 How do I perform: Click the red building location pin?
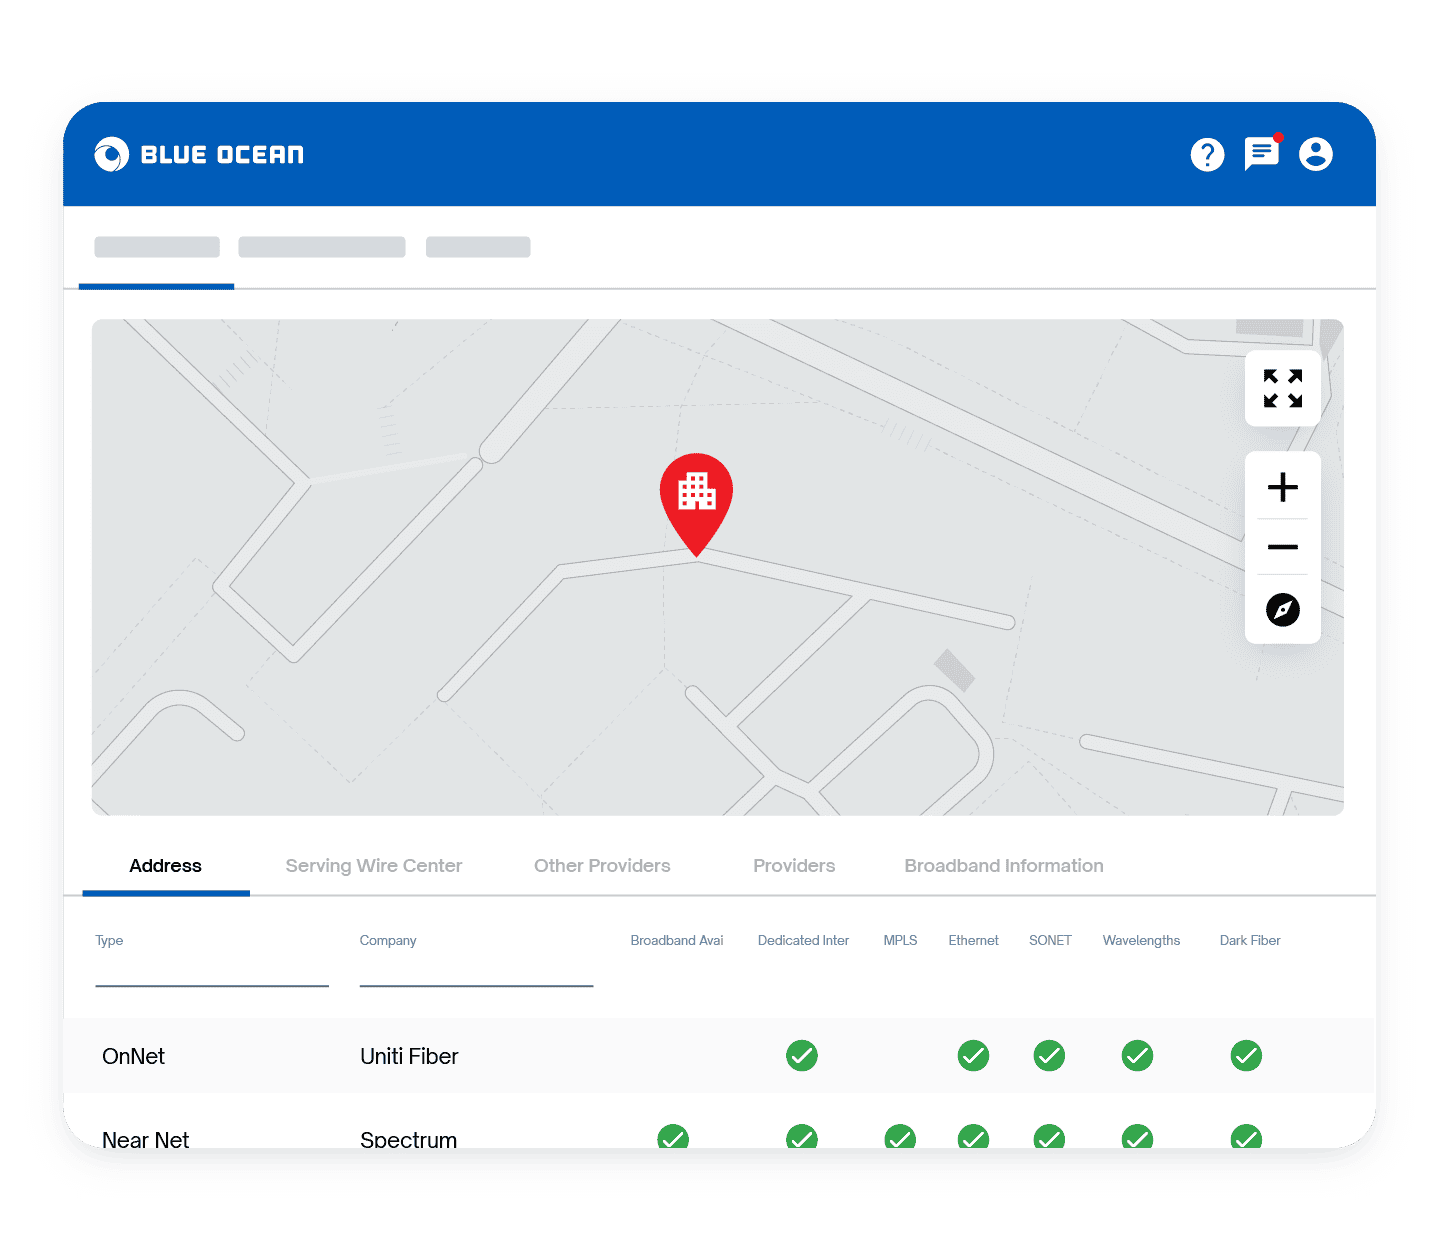click(x=697, y=503)
